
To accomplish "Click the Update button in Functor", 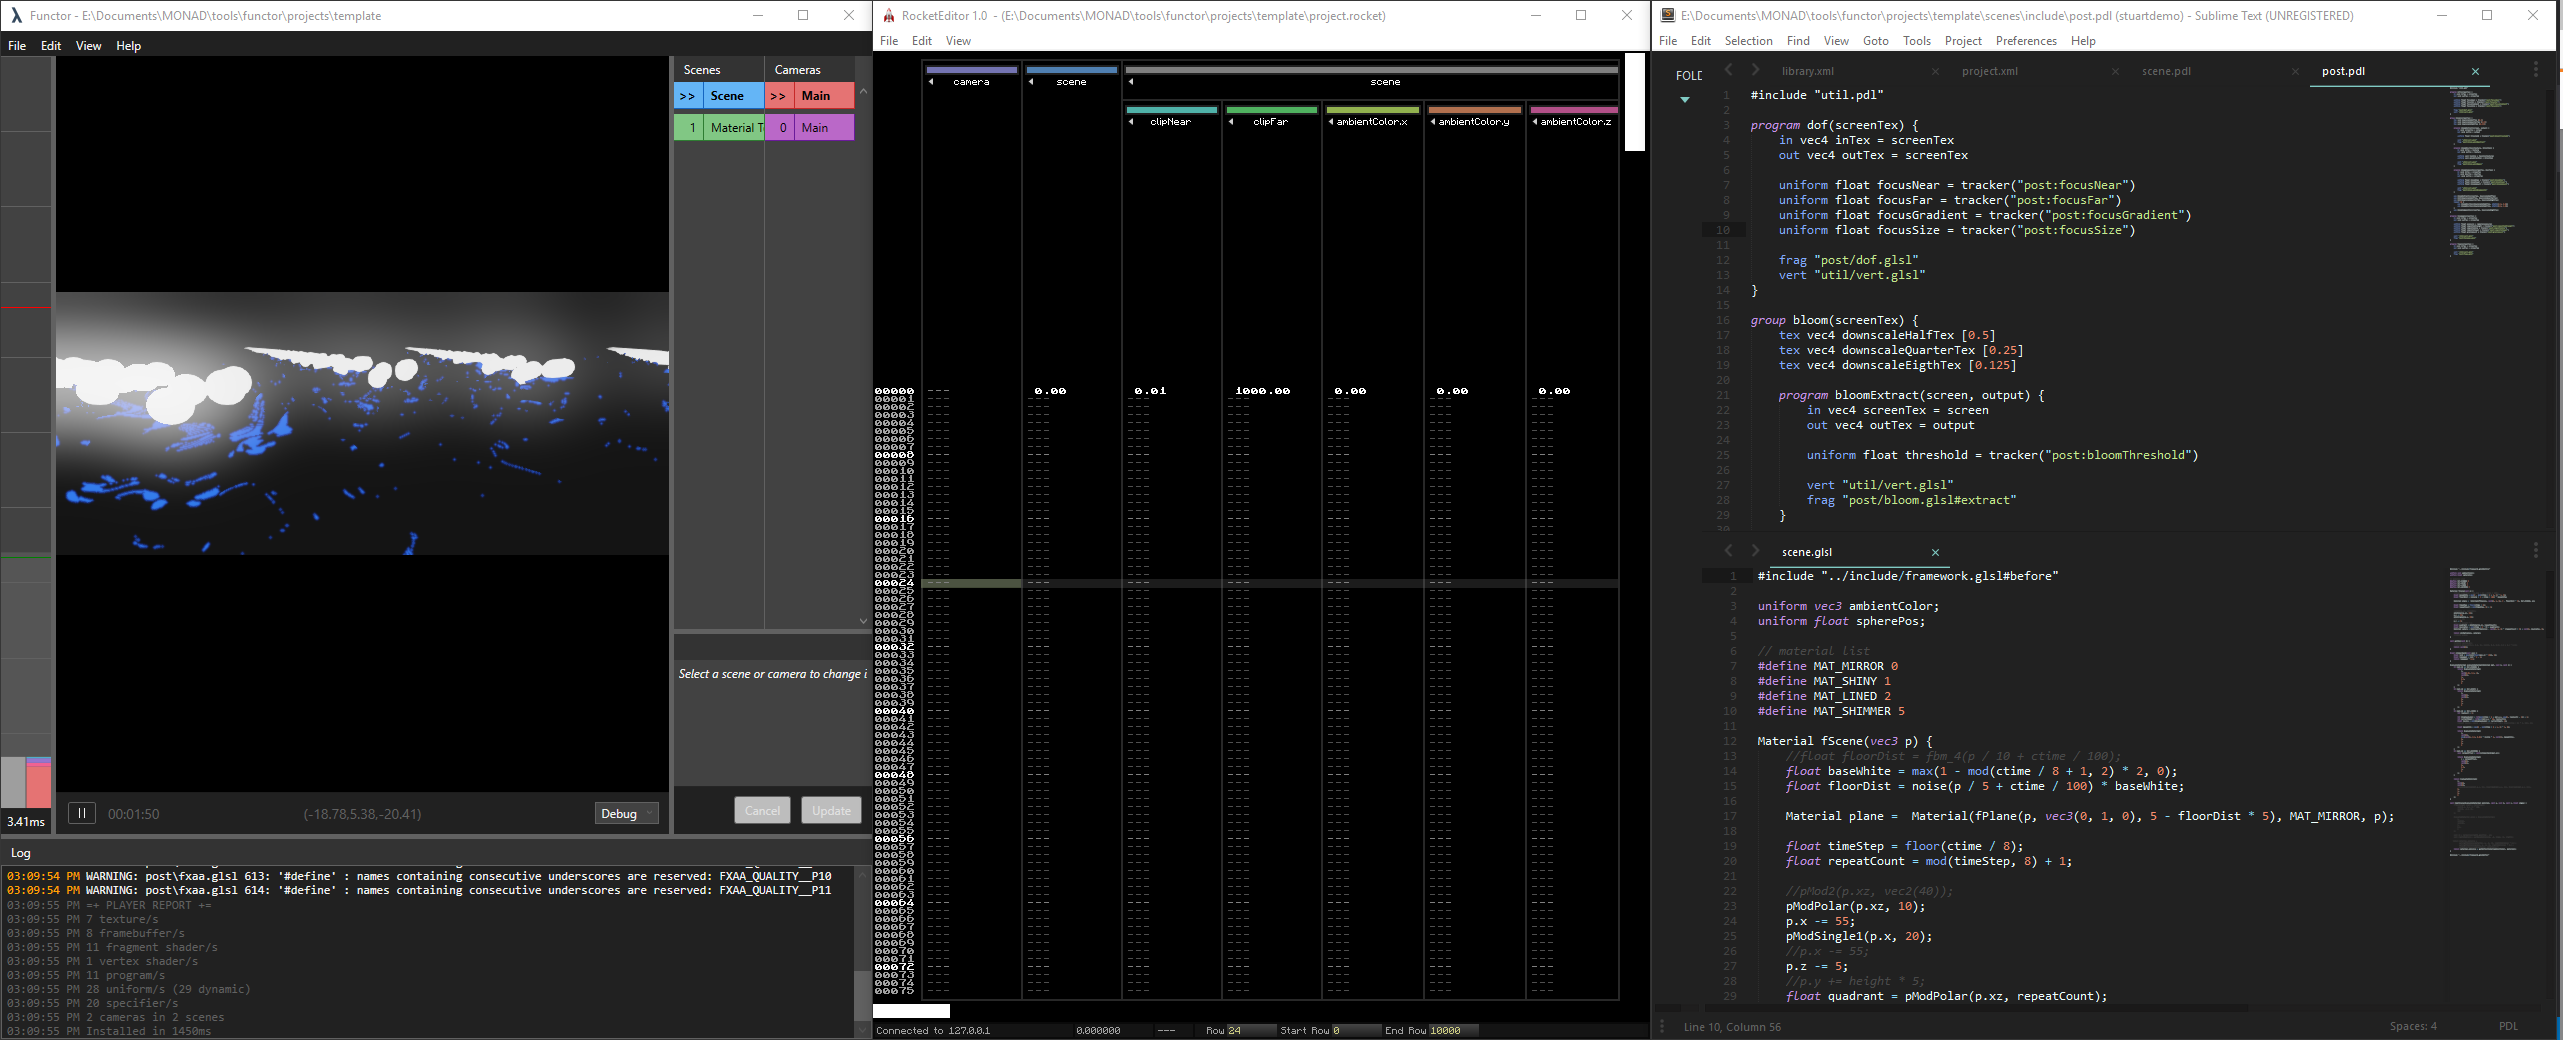I will click(x=830, y=810).
